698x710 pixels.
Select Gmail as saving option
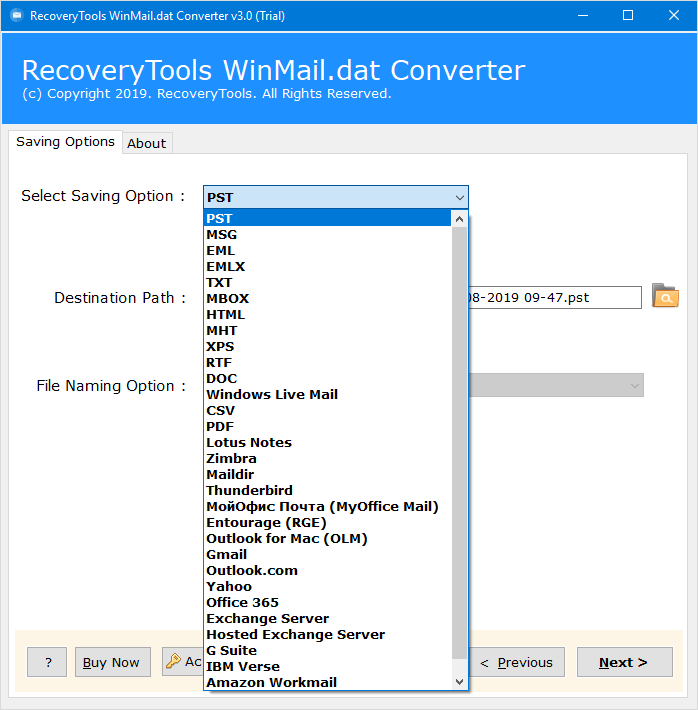coord(327,554)
